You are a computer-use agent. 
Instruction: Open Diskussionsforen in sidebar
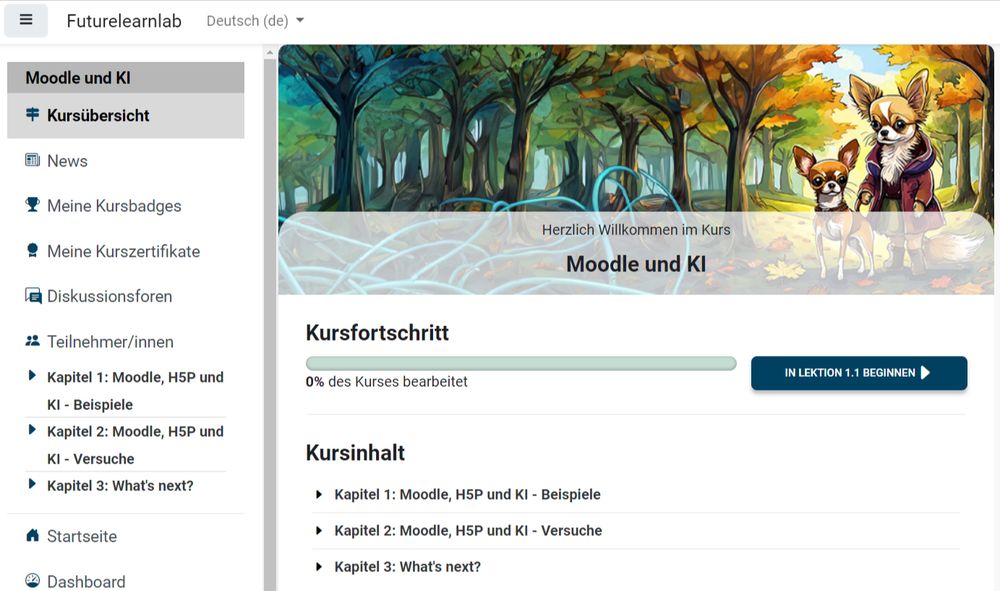(110, 296)
